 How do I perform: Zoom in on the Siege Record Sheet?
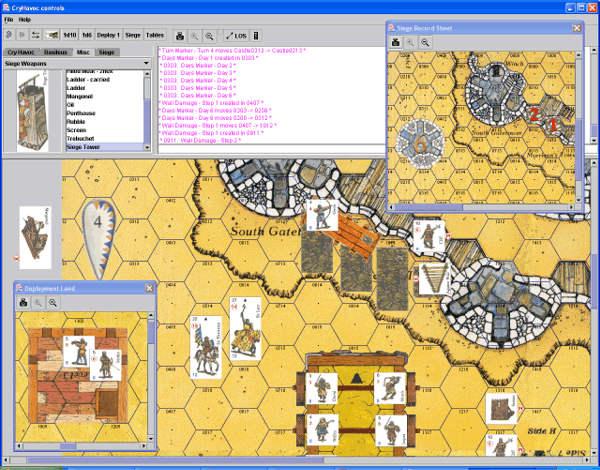coord(410,42)
